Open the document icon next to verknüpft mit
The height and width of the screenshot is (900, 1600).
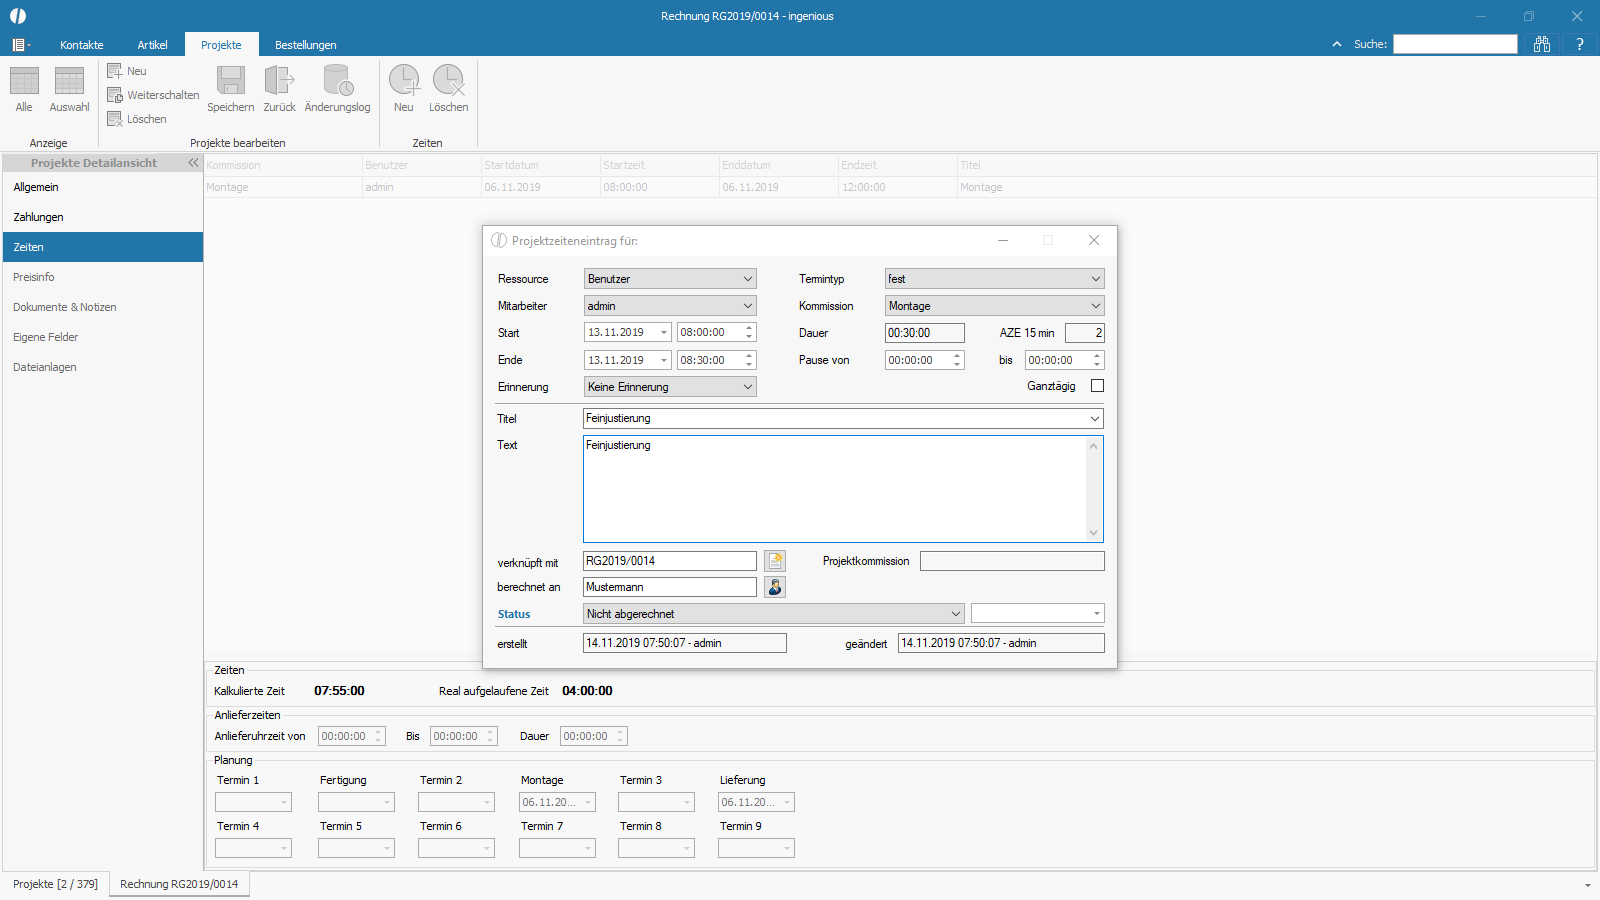click(775, 560)
